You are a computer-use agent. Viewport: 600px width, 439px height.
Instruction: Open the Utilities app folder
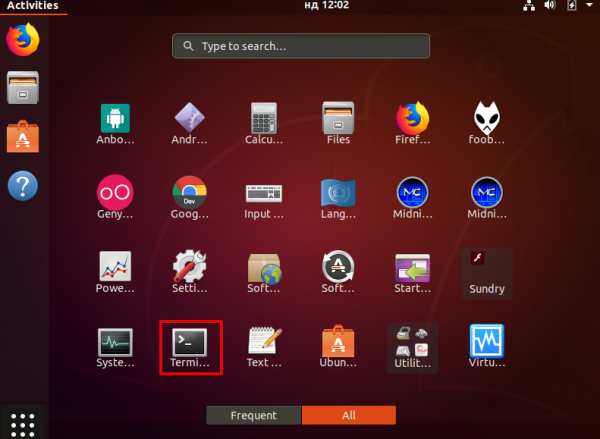point(412,348)
